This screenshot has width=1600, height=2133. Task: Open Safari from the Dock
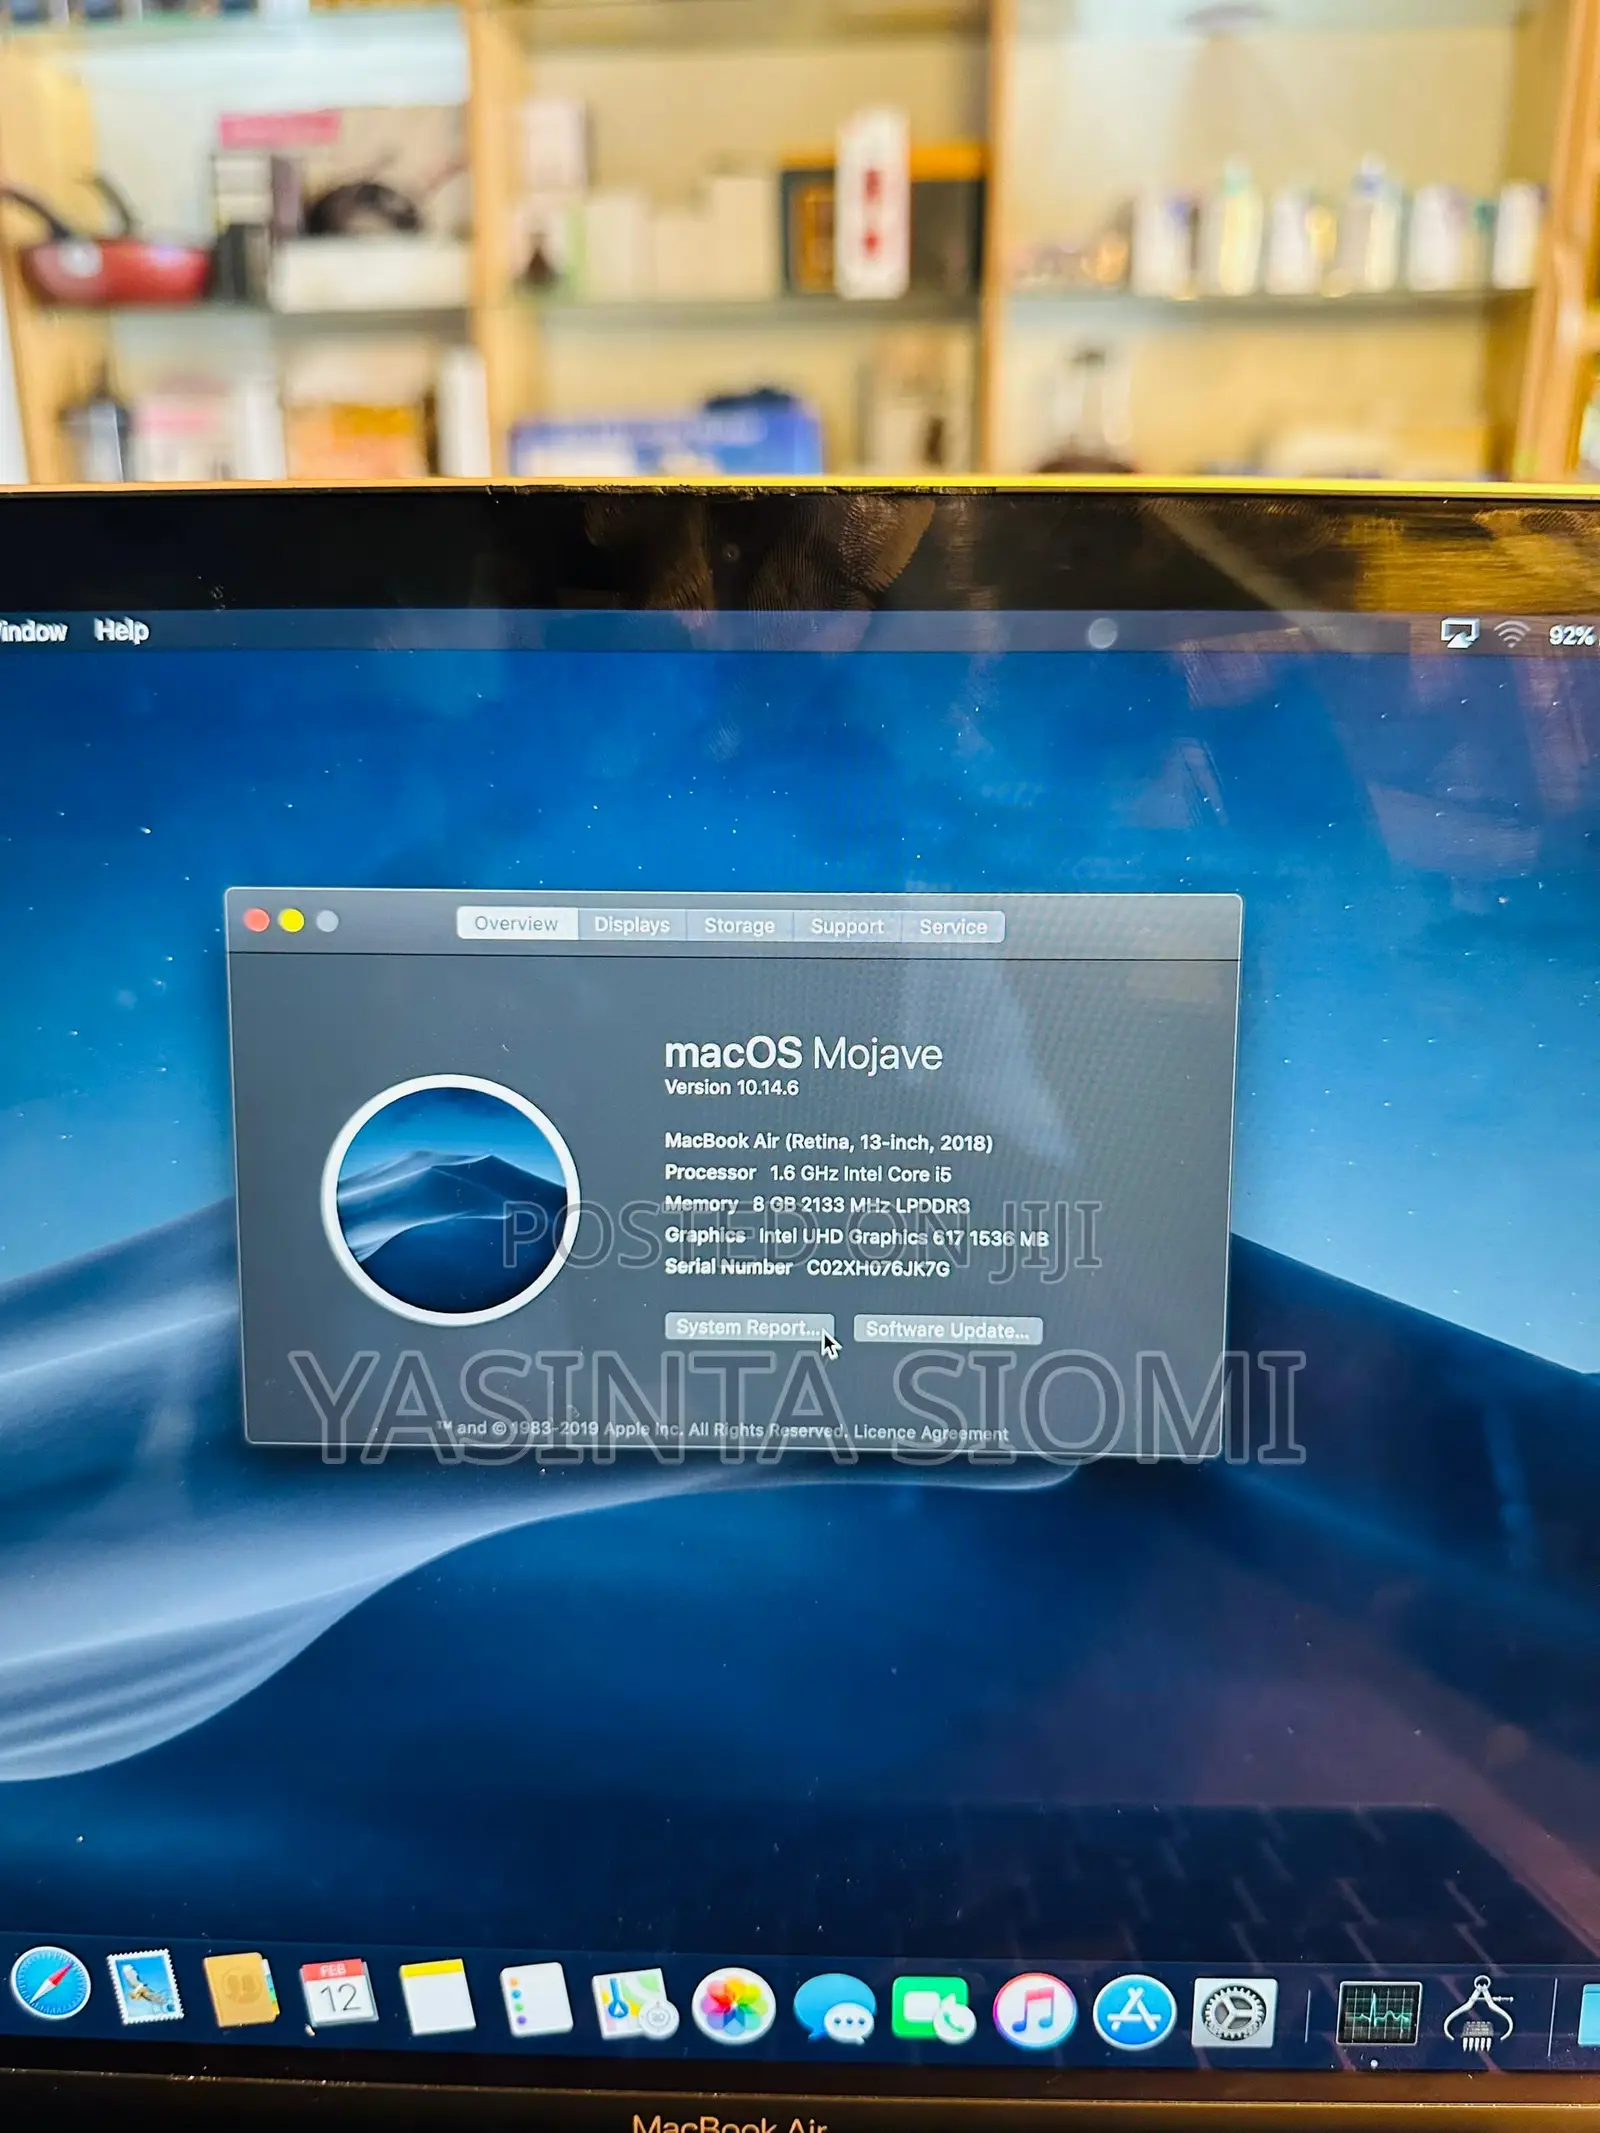(x=50, y=1982)
